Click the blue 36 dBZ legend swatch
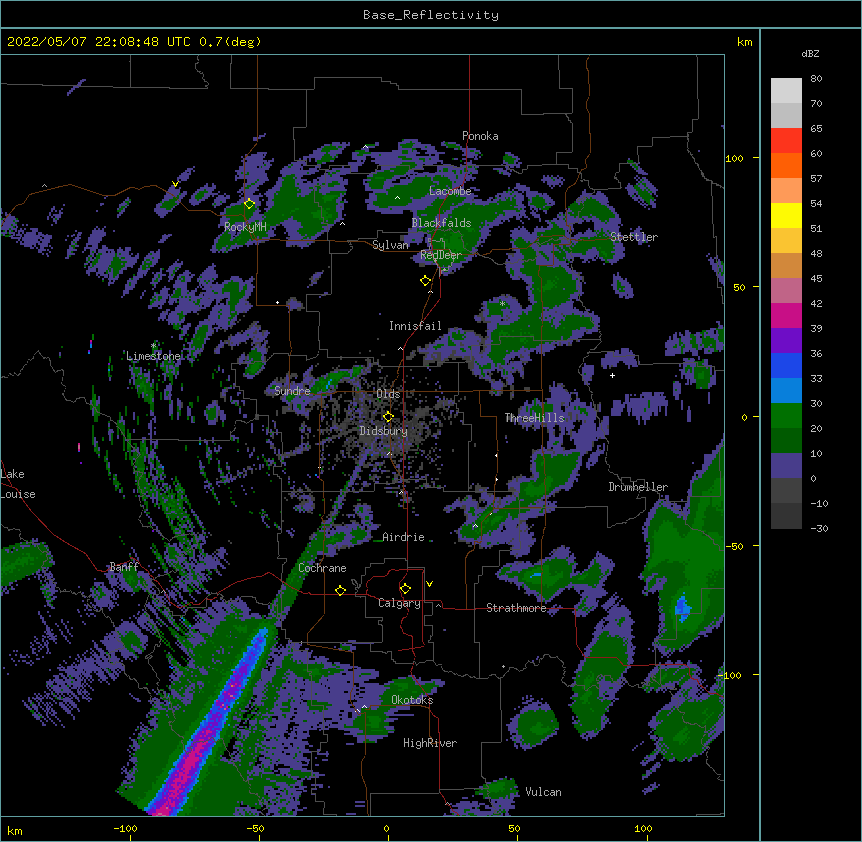This screenshot has height=842, width=862. [786, 365]
